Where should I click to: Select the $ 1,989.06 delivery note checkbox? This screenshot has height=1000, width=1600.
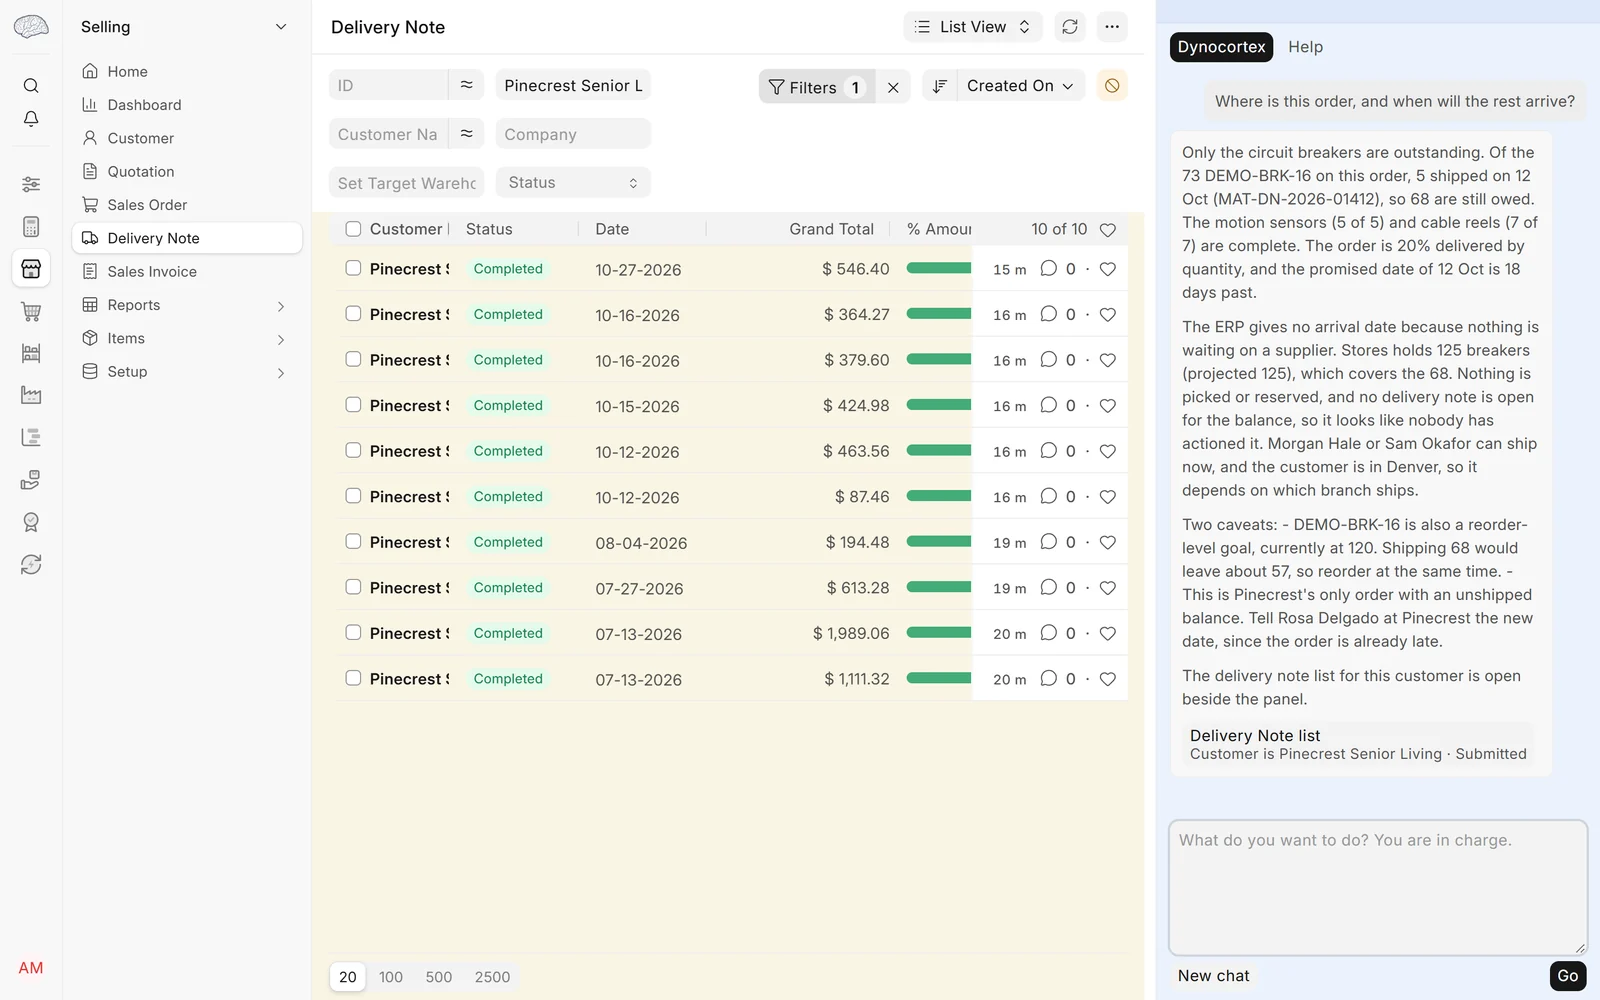tap(353, 632)
